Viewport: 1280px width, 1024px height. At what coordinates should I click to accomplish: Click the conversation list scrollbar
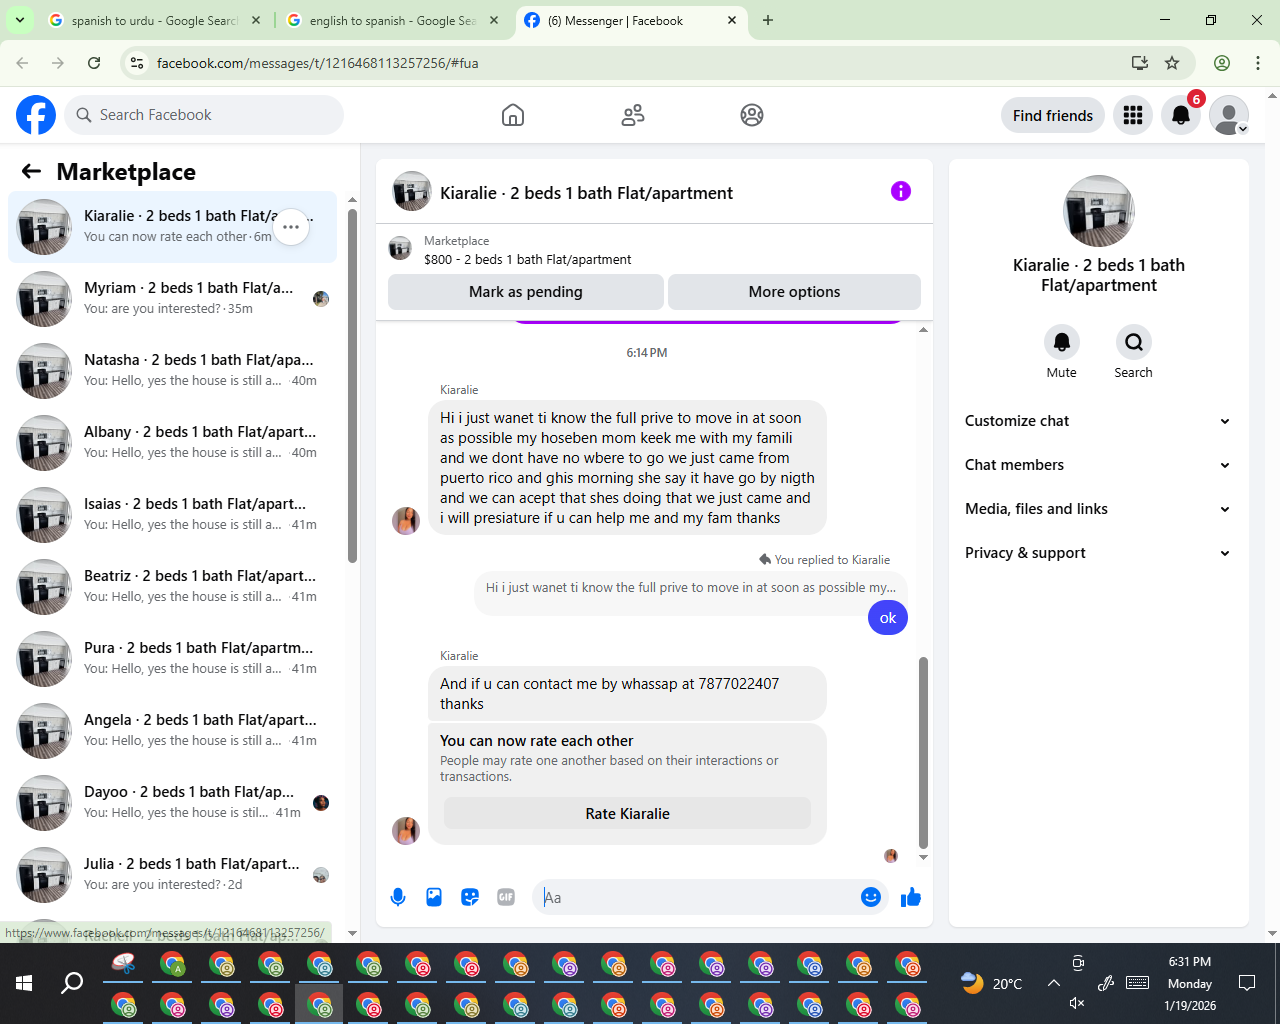point(352,385)
